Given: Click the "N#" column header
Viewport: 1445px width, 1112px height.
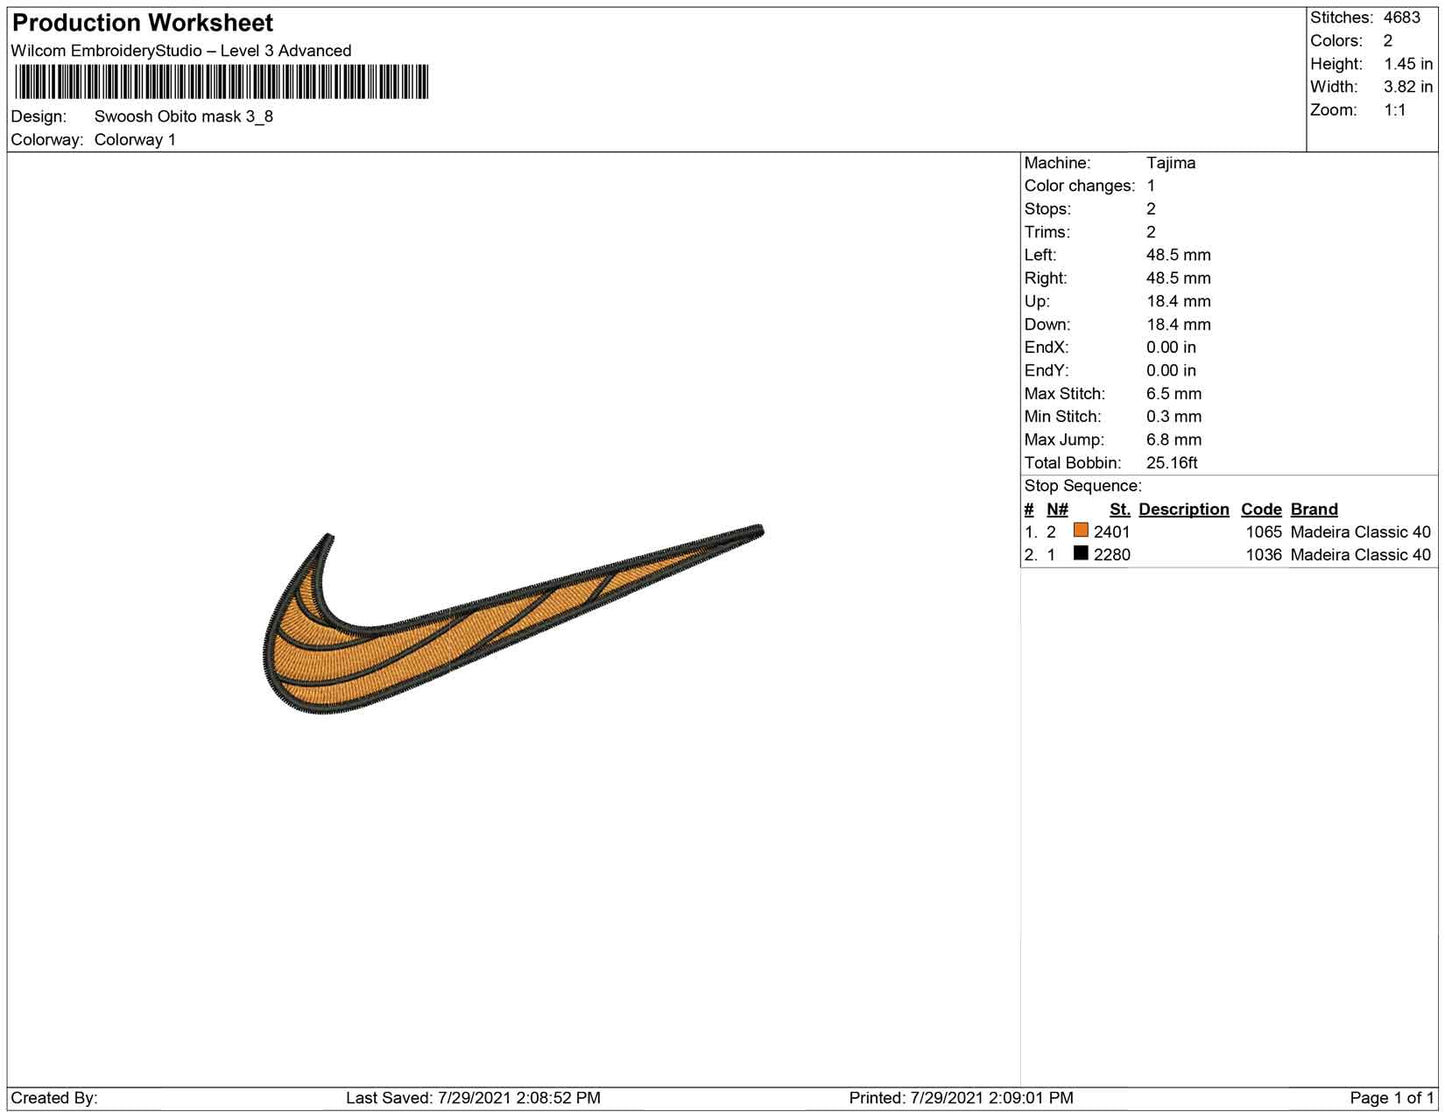Looking at the screenshot, I should (x=1057, y=509).
